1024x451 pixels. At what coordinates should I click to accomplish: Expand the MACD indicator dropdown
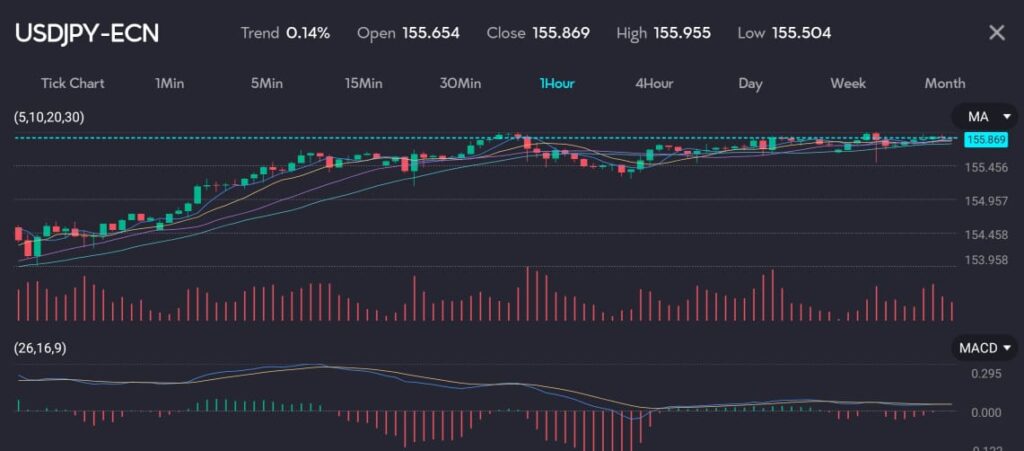point(985,348)
